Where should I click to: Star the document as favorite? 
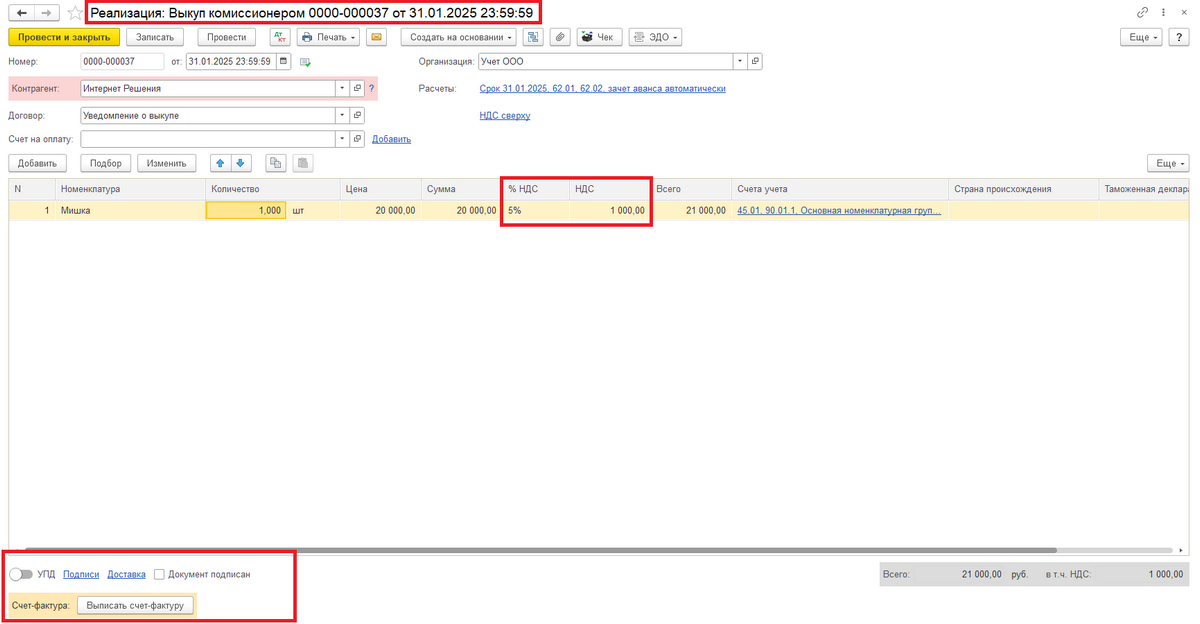coord(75,13)
